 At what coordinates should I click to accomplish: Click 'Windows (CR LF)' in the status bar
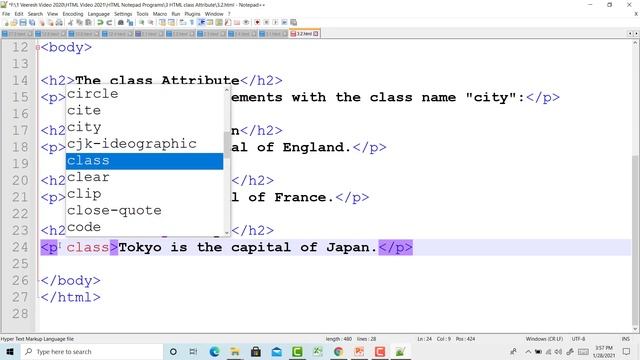point(544,339)
